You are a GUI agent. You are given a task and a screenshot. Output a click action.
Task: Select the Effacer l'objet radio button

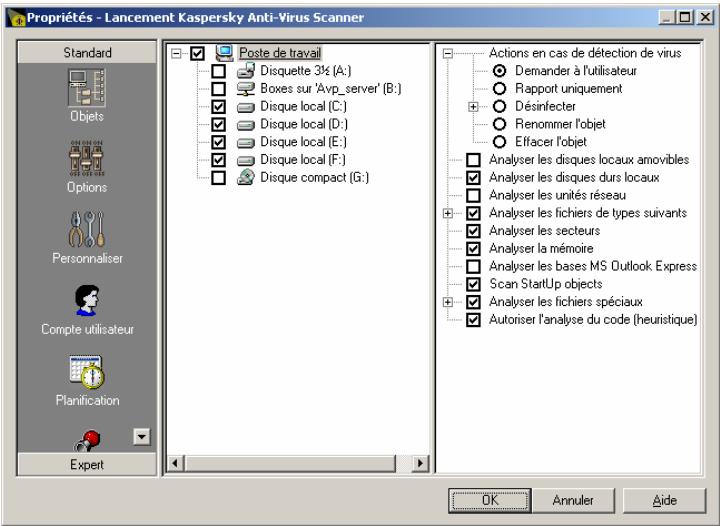(499, 142)
